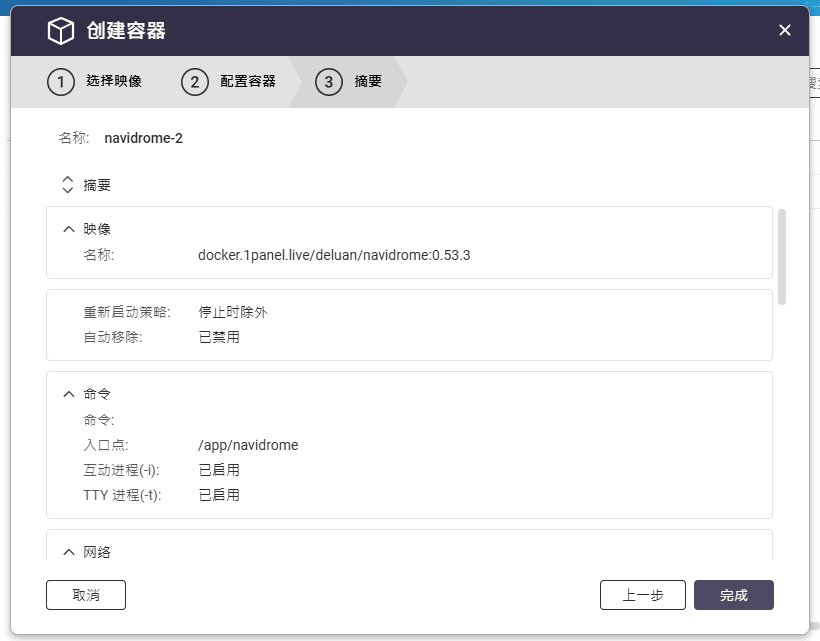Go to step 1 选择映像
Viewport: 820px width, 641px height.
click(x=95, y=82)
